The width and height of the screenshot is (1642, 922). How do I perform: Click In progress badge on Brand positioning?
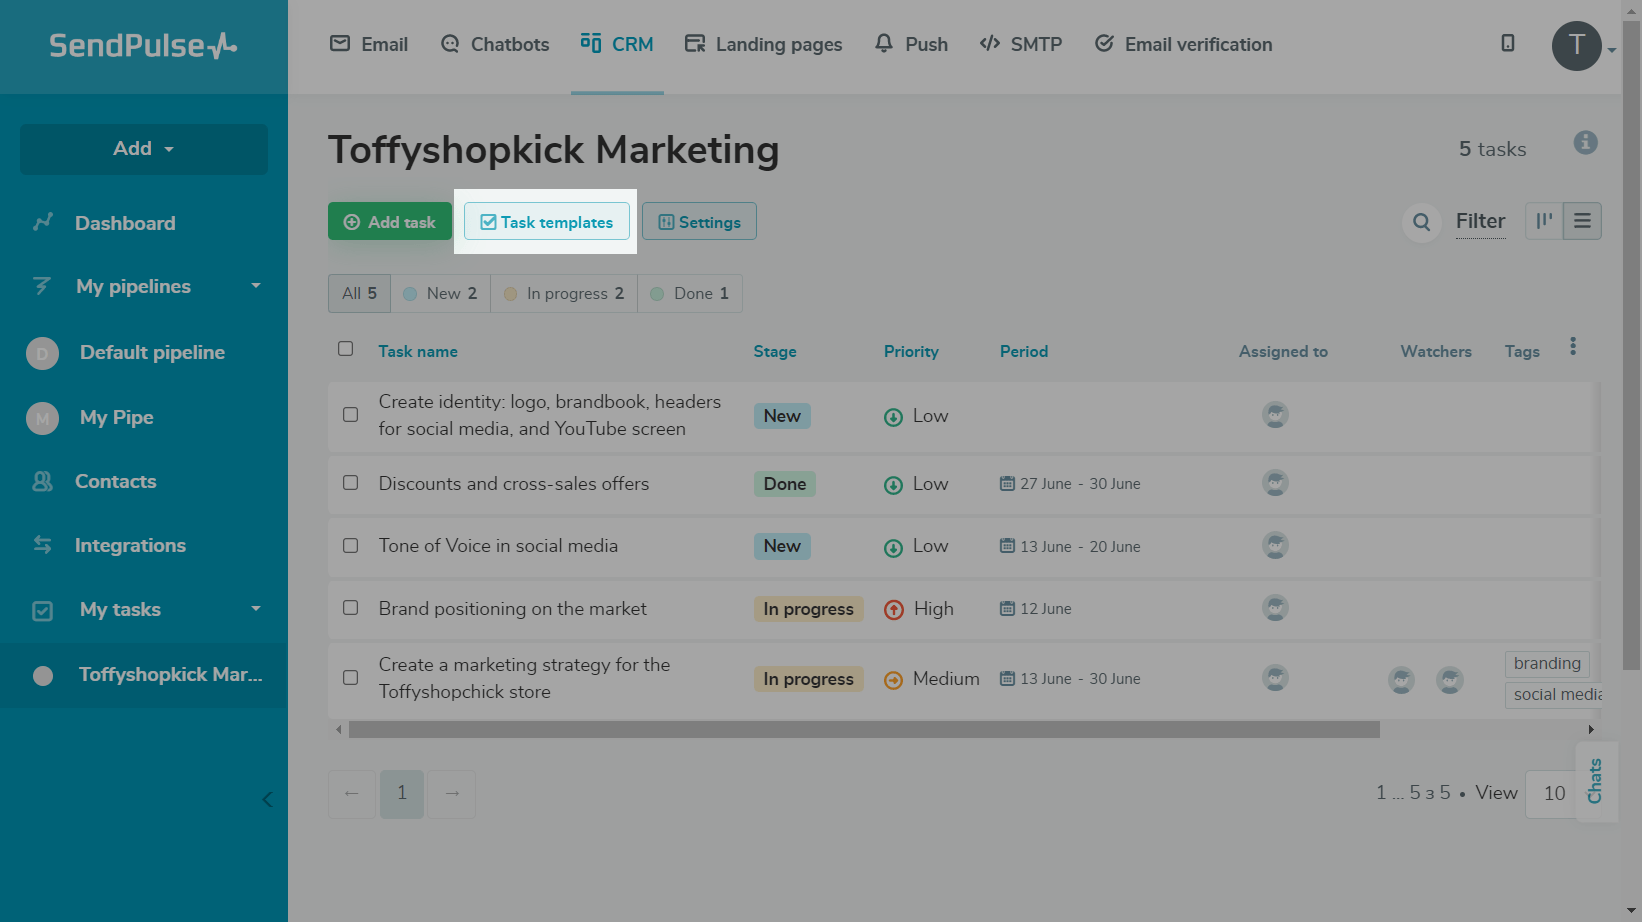(808, 609)
